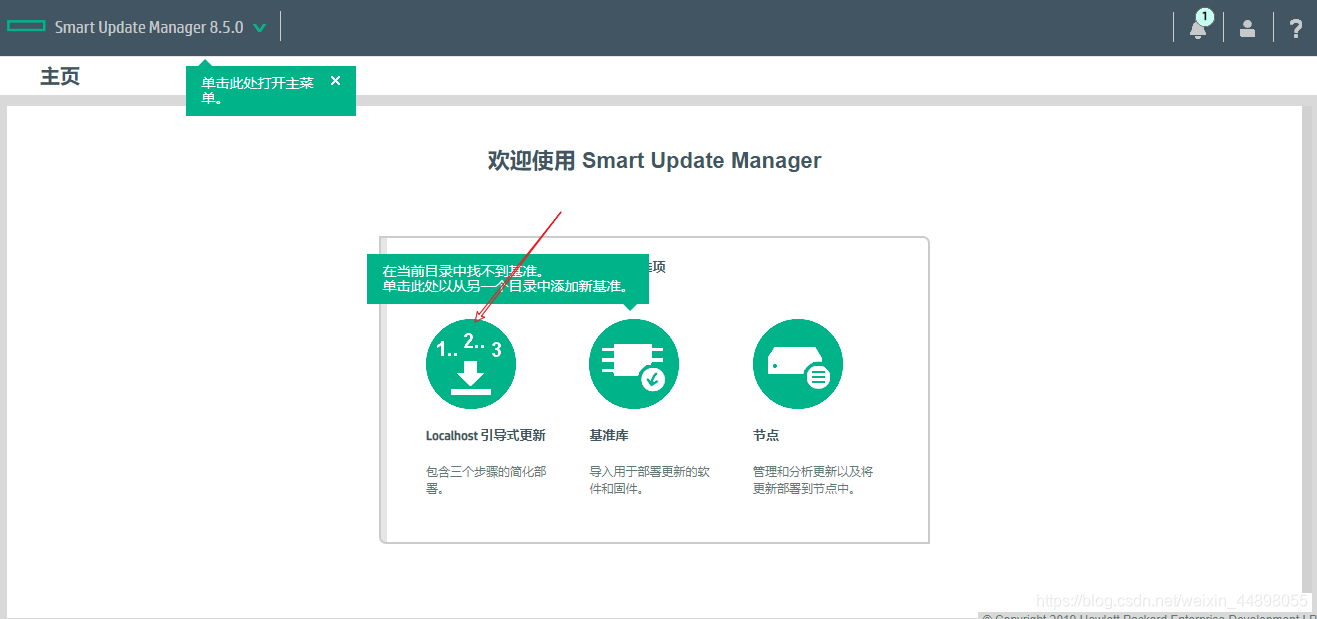Open the help question mark icon
Image resolution: width=1317 pixels, height=619 pixels.
point(1295,28)
